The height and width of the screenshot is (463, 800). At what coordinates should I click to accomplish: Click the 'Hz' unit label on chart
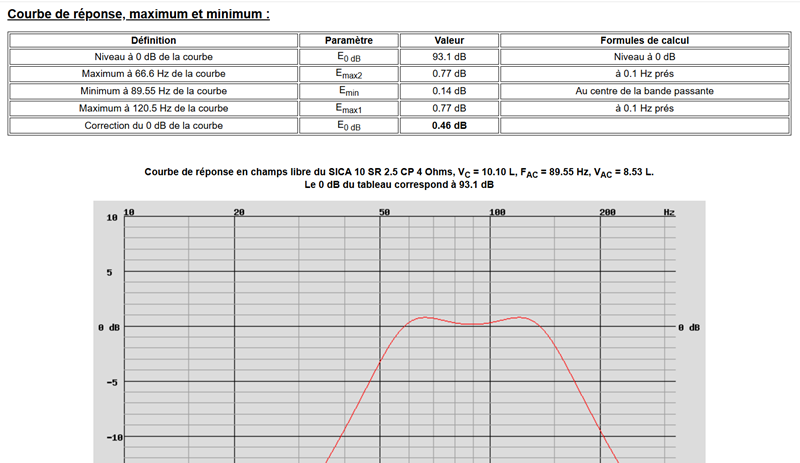point(669,212)
